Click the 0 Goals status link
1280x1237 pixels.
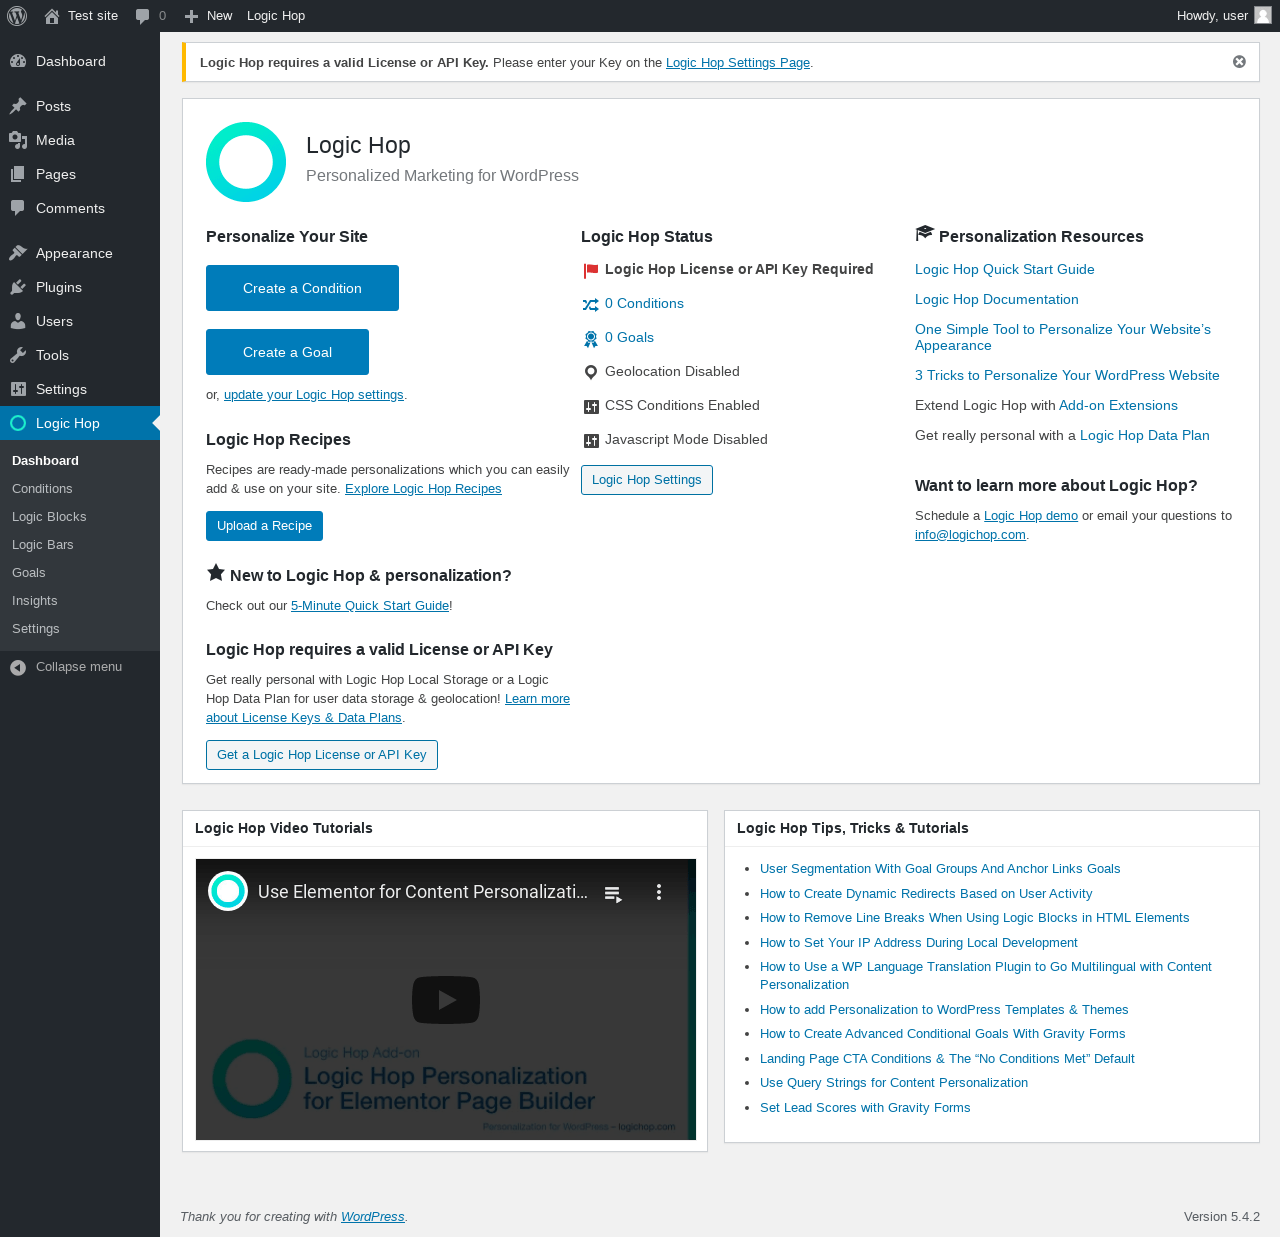pos(629,337)
